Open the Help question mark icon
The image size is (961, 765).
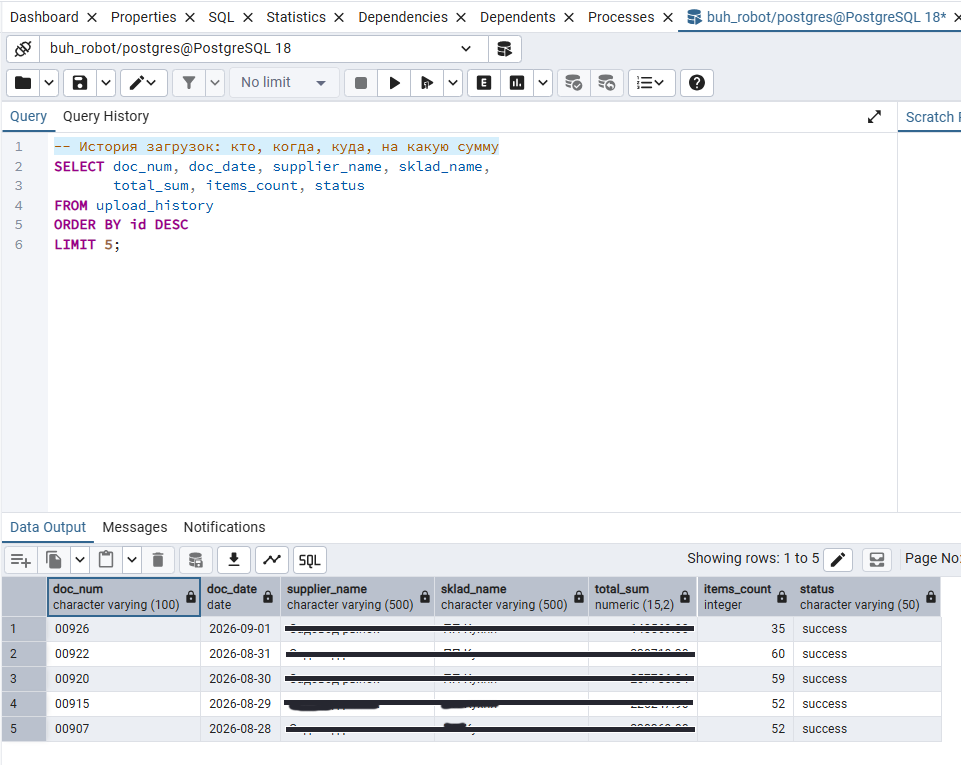point(697,83)
